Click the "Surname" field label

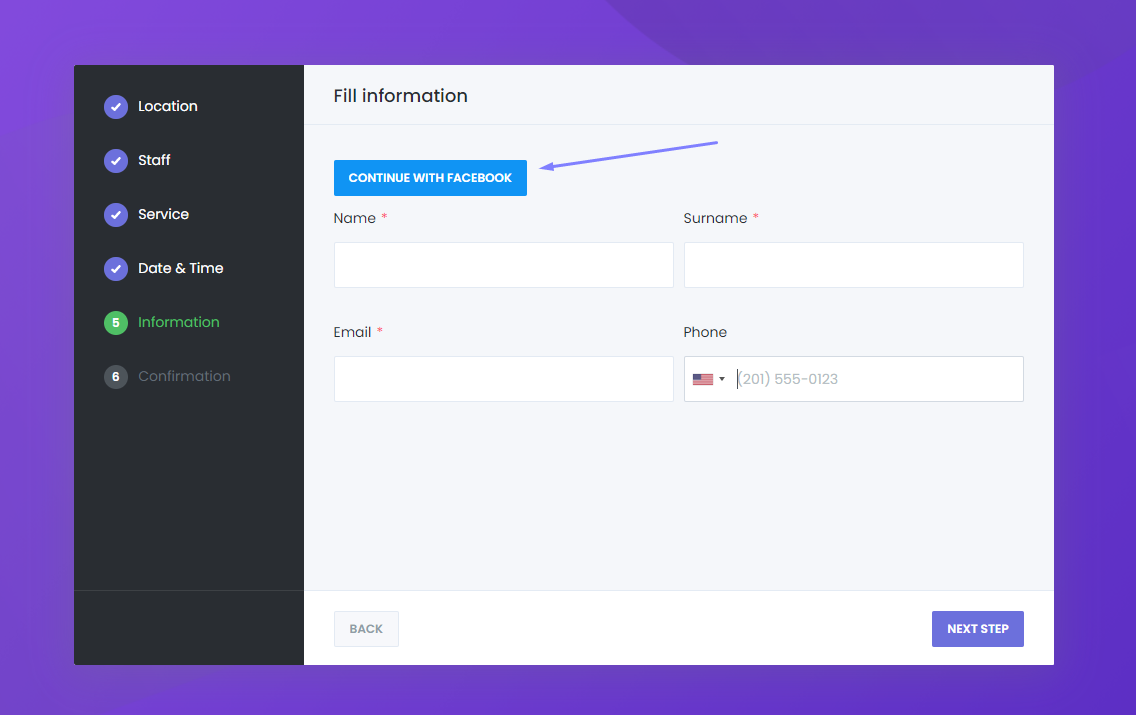(x=715, y=218)
